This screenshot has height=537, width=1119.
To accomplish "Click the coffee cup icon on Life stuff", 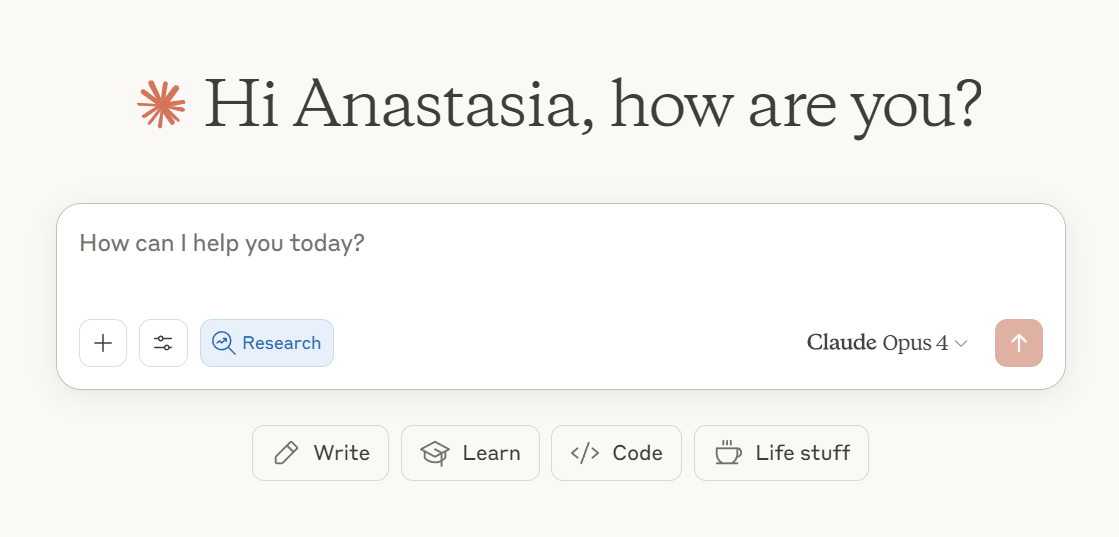I will click(x=728, y=453).
